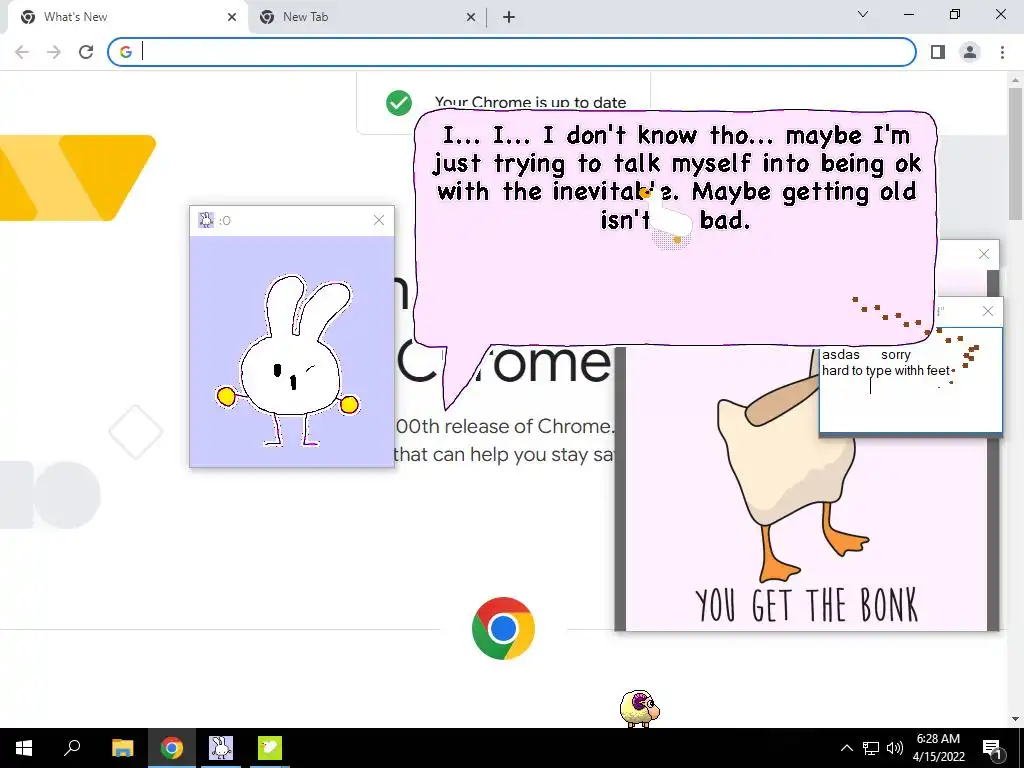Close the New Tab tab
Image resolution: width=1024 pixels, height=768 pixels.
coord(471,17)
